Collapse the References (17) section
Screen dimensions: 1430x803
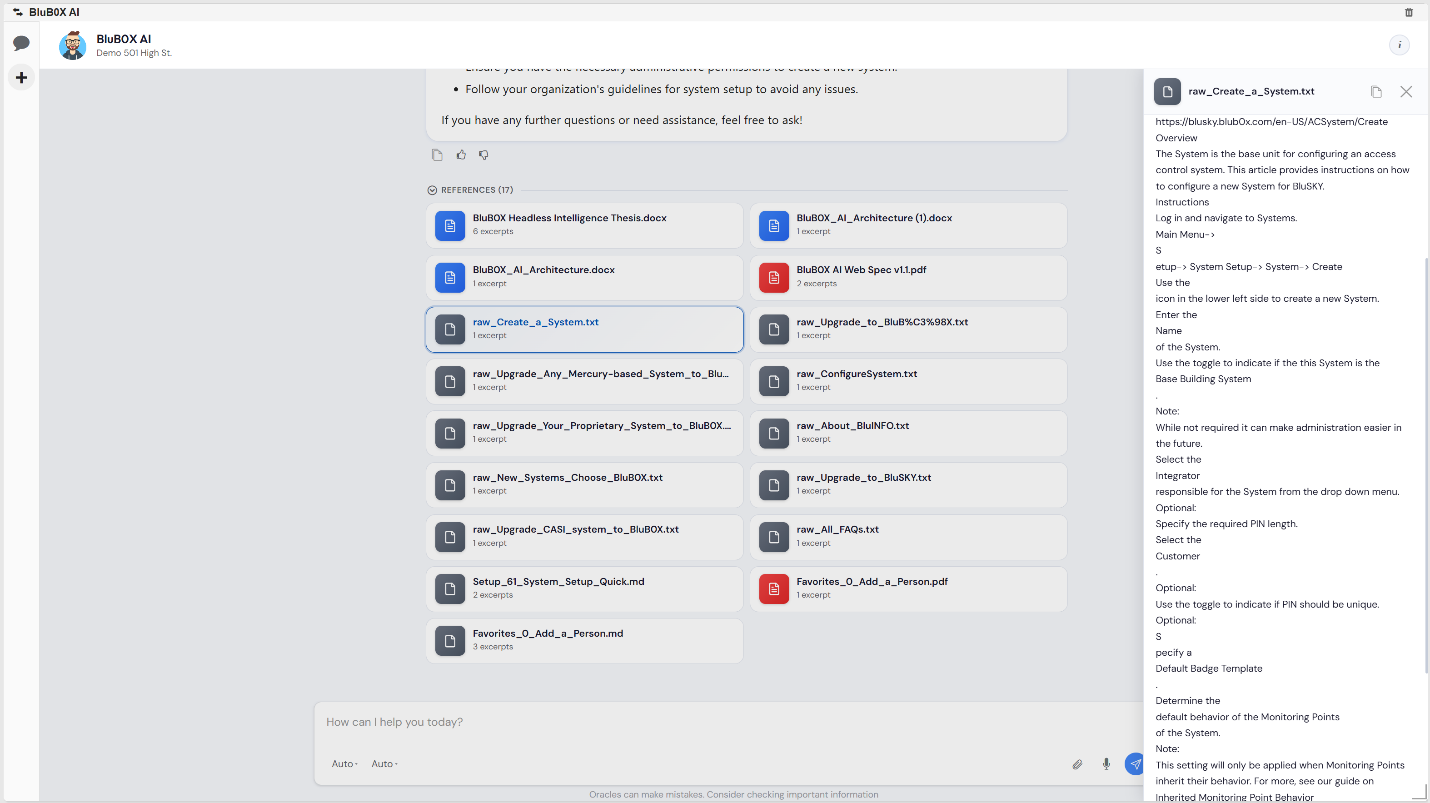coord(432,190)
